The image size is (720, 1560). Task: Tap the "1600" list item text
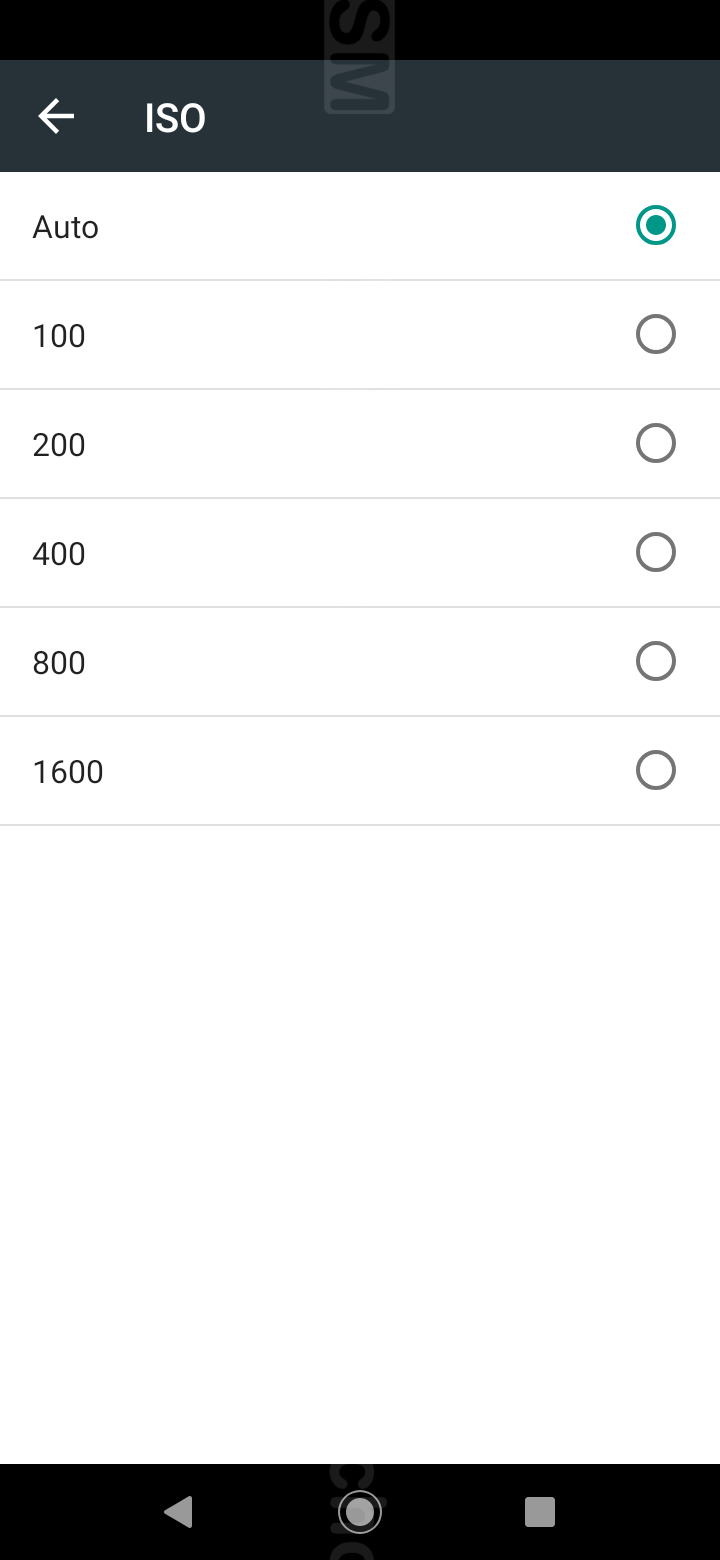68,772
